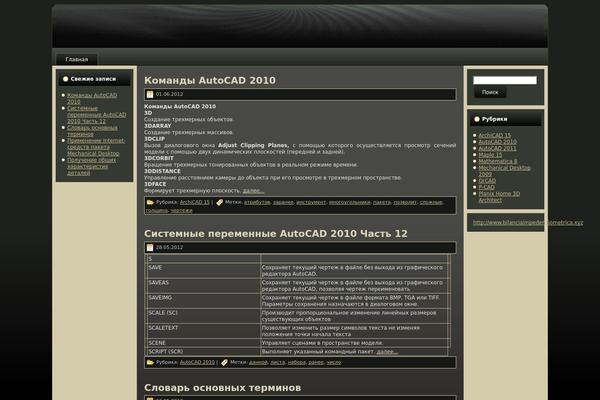The image size is (600, 400).
Task: Click the 3DFACE command heading
Action: tap(155, 184)
